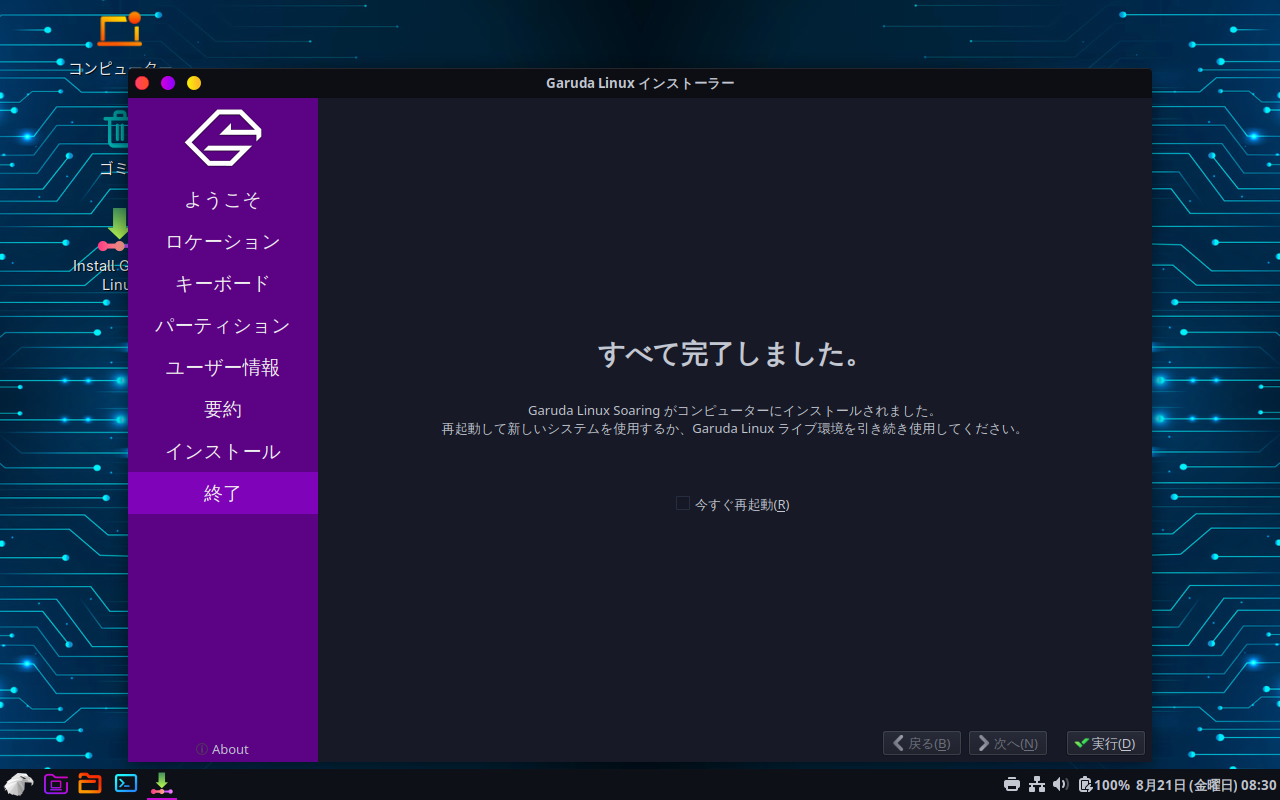Click the purple window button in the title bar
The height and width of the screenshot is (800, 1280).
point(168,83)
